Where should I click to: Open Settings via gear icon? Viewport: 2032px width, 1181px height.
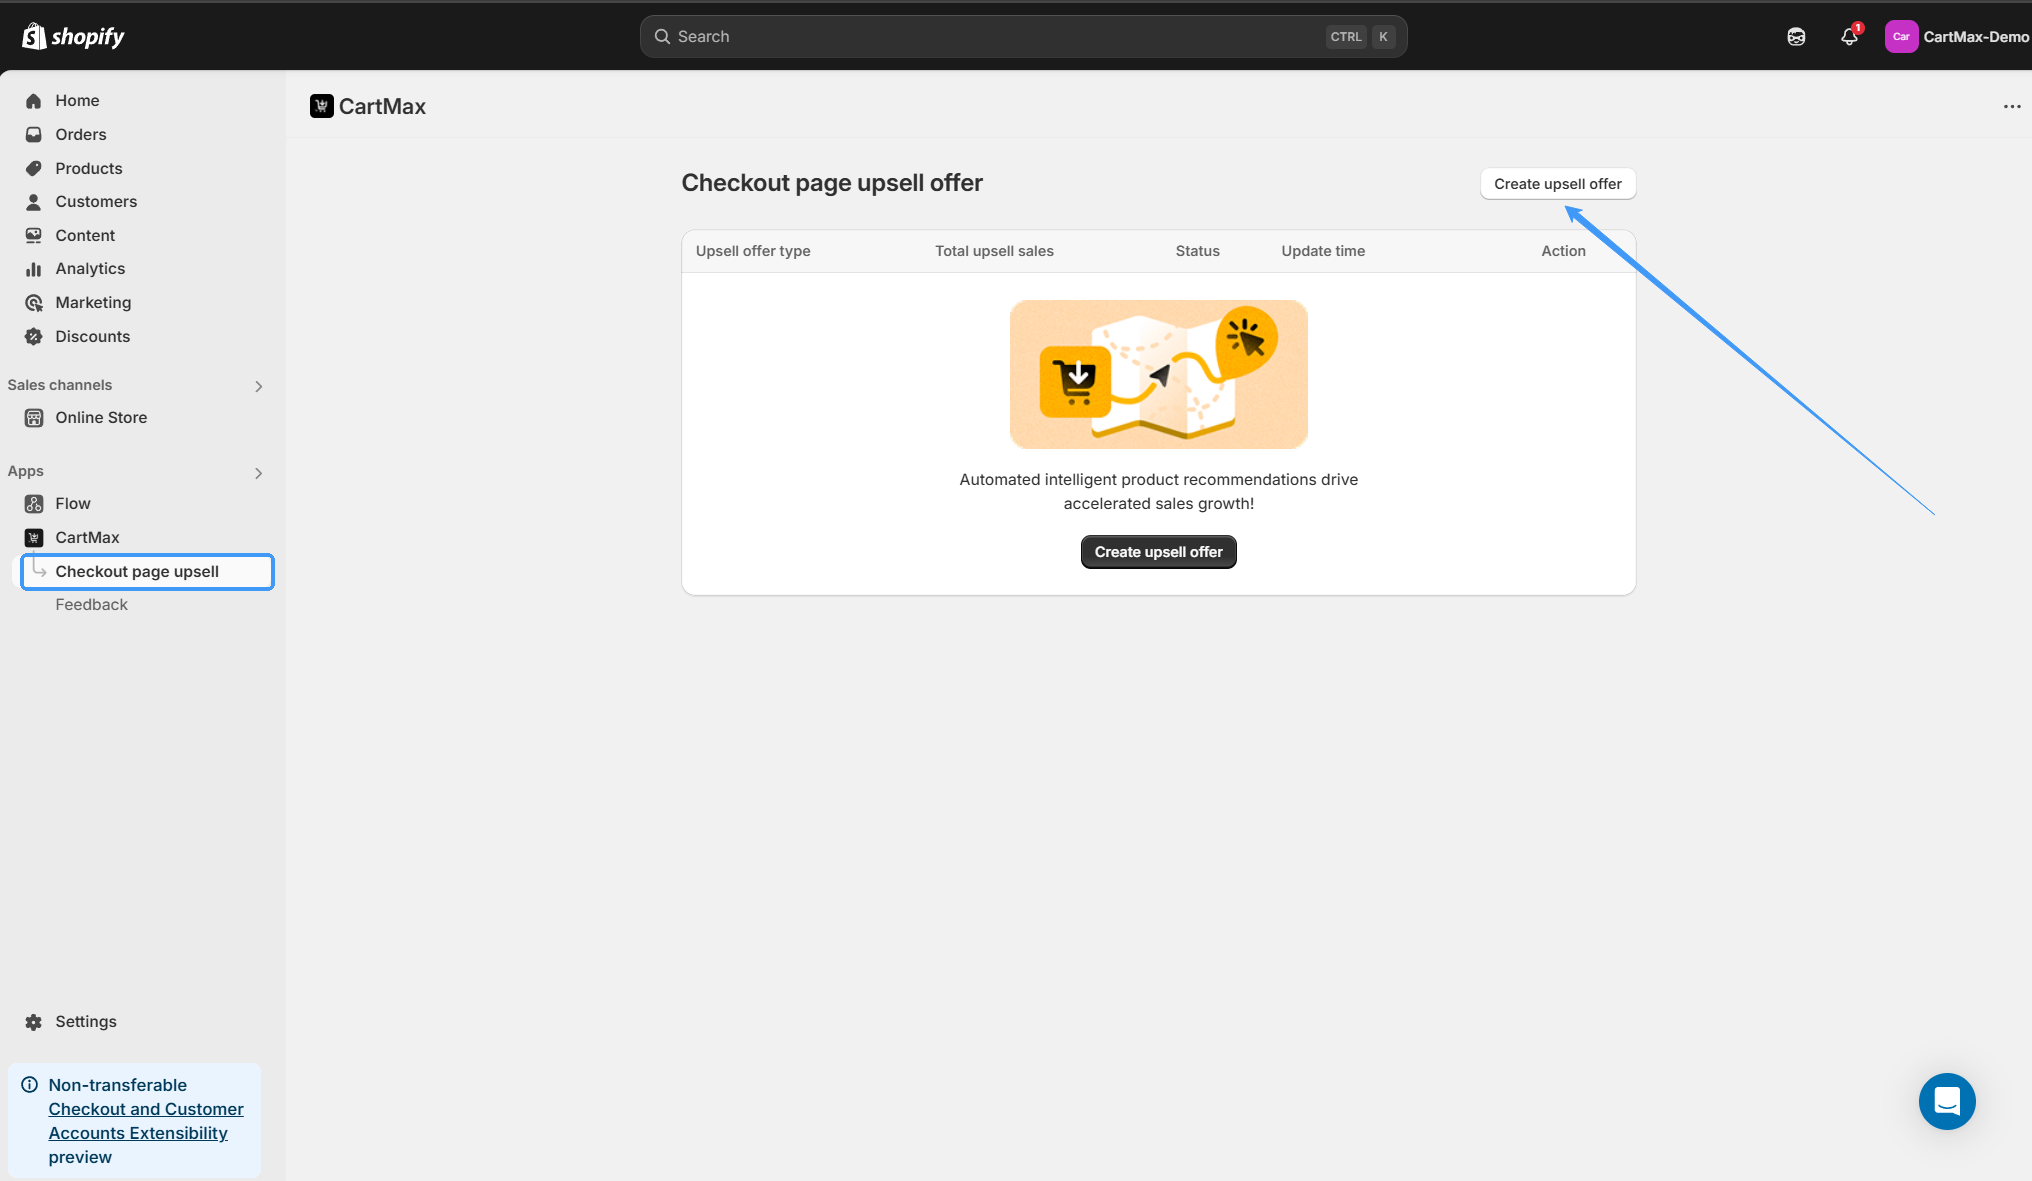pyautogui.click(x=34, y=1021)
